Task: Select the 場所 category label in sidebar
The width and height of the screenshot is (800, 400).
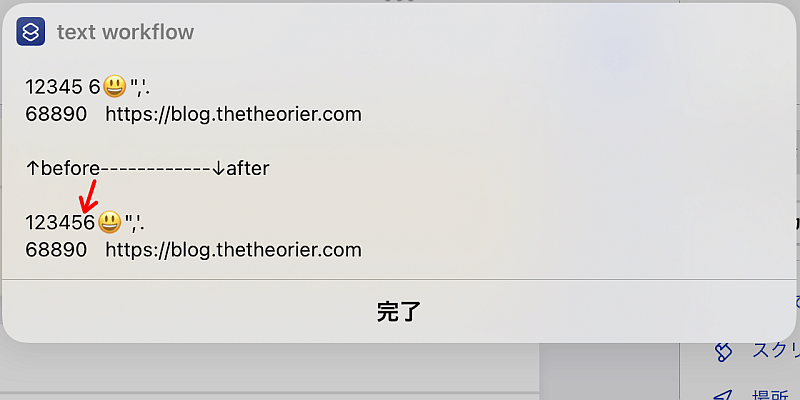Action: pos(776,396)
